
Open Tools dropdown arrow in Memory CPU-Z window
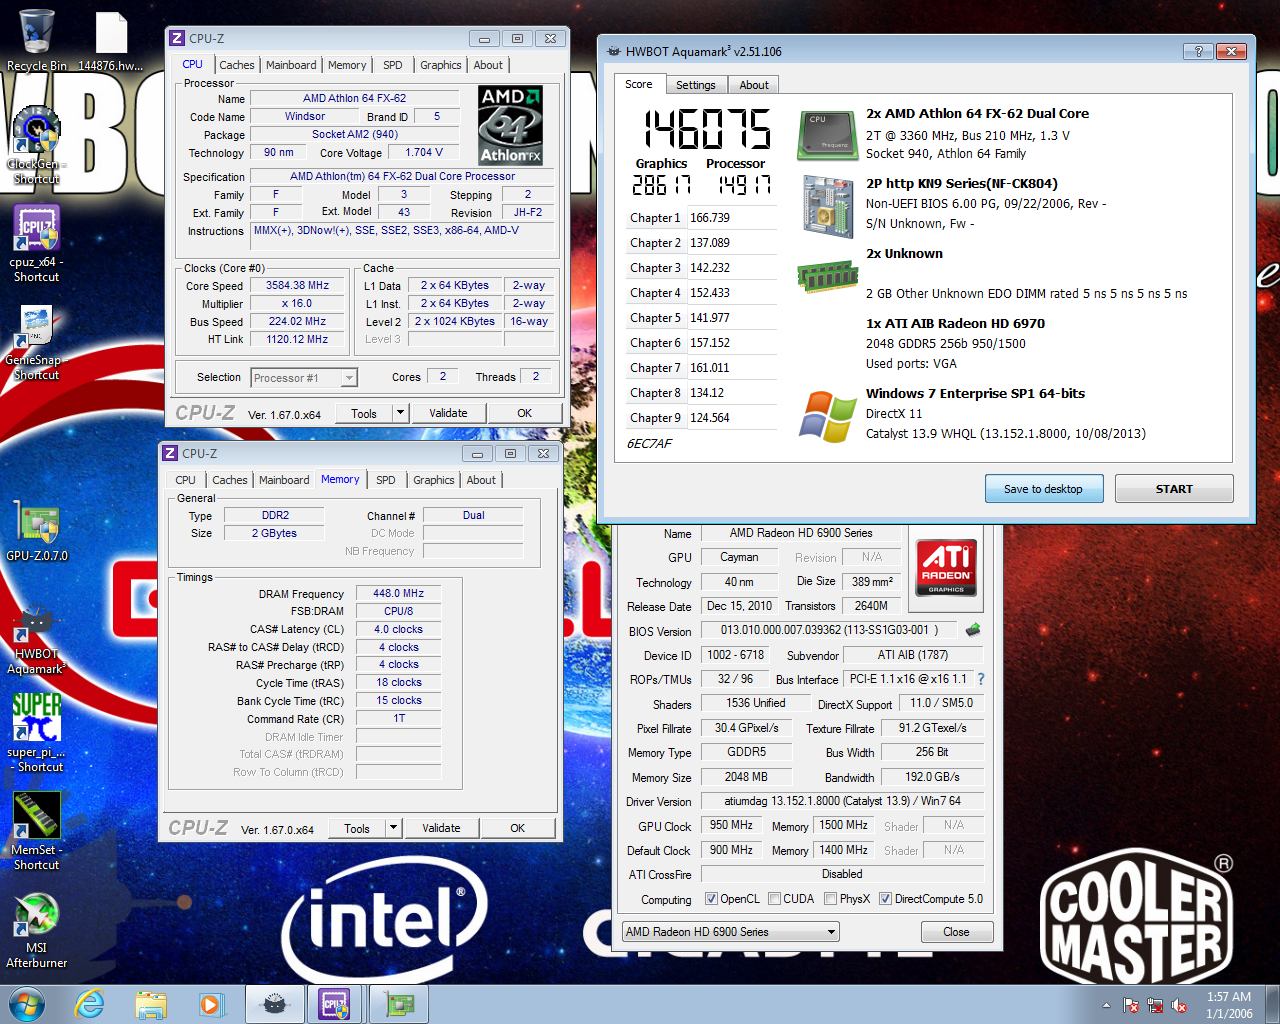click(x=393, y=828)
